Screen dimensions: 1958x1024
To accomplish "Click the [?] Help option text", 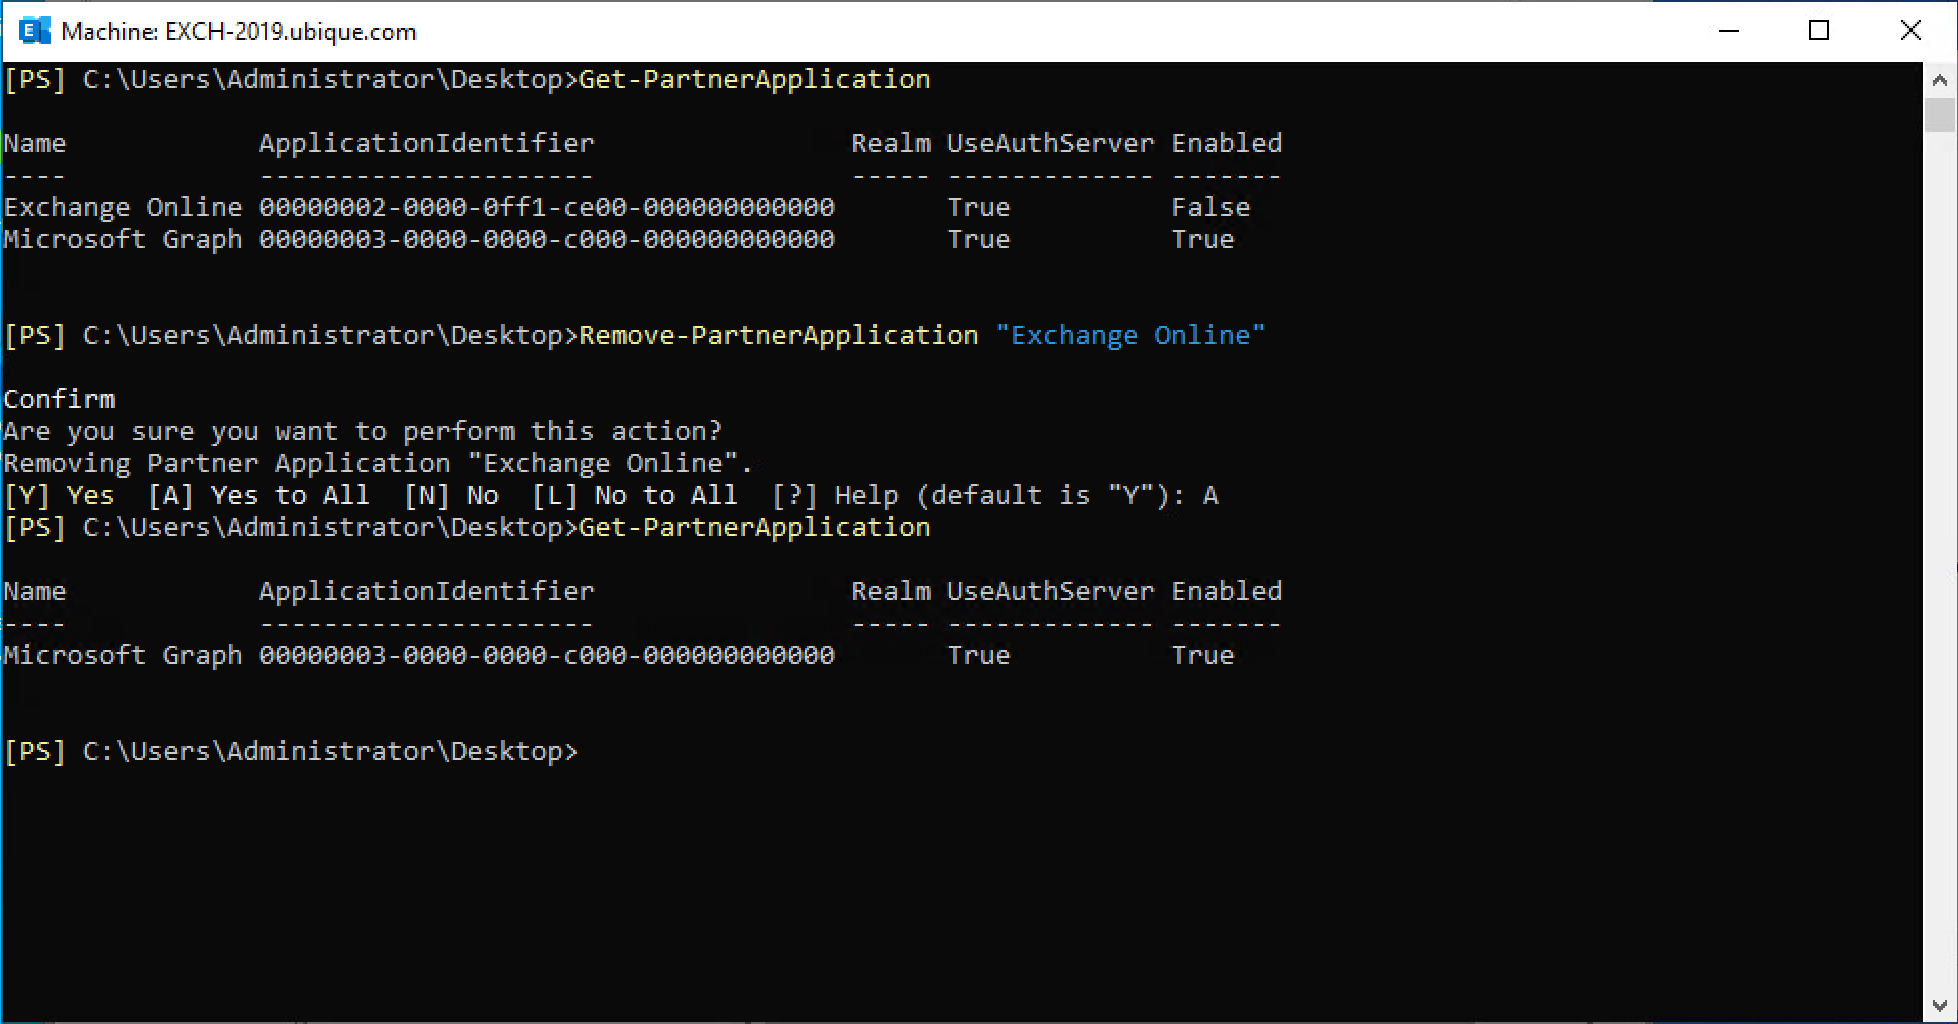I will point(835,496).
